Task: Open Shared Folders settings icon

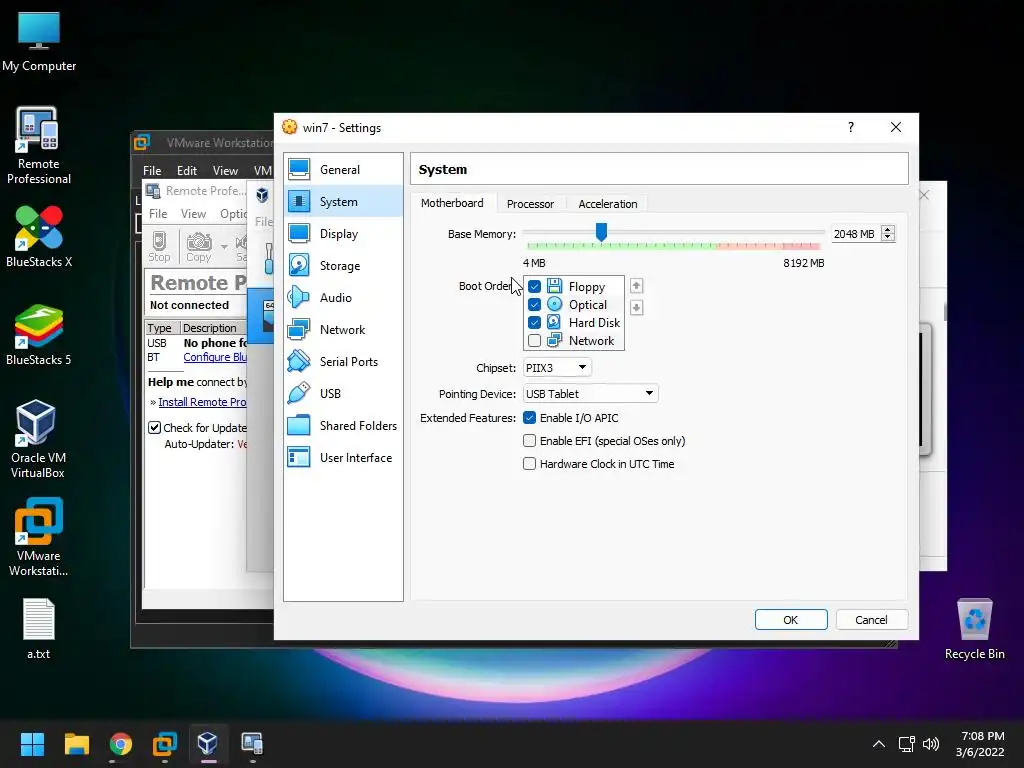Action: 299,425
